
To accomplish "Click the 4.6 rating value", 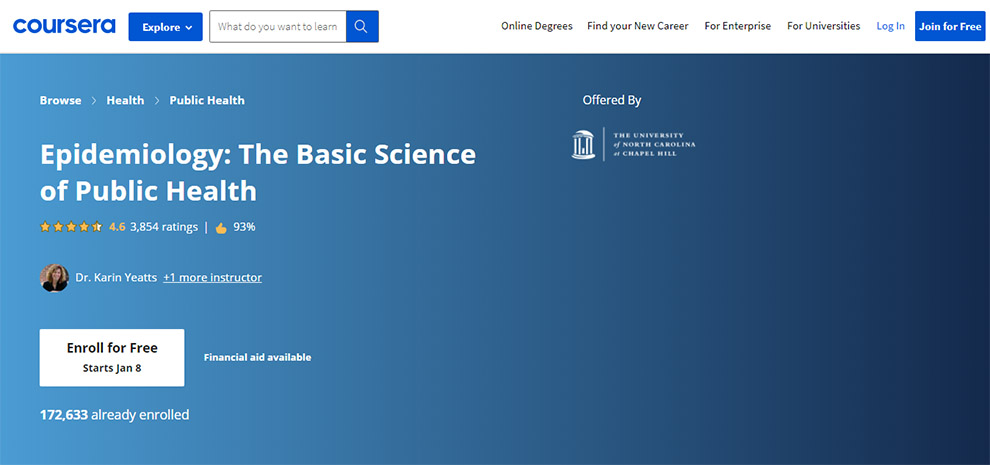I will (117, 227).
